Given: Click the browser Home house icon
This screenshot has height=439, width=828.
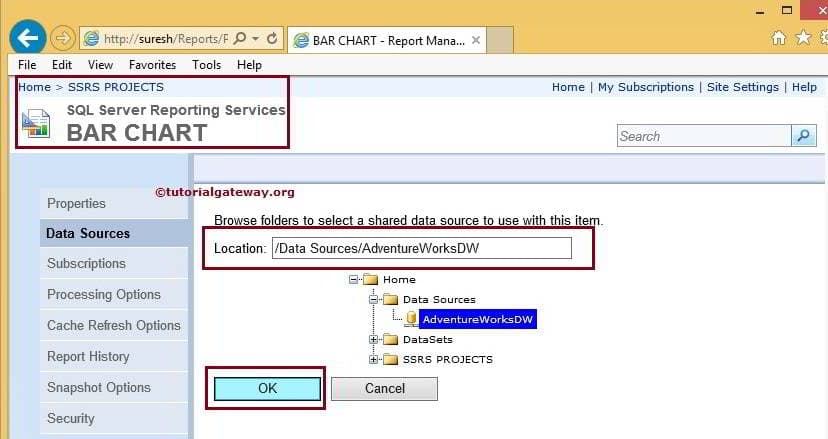Looking at the screenshot, I should (x=778, y=38).
